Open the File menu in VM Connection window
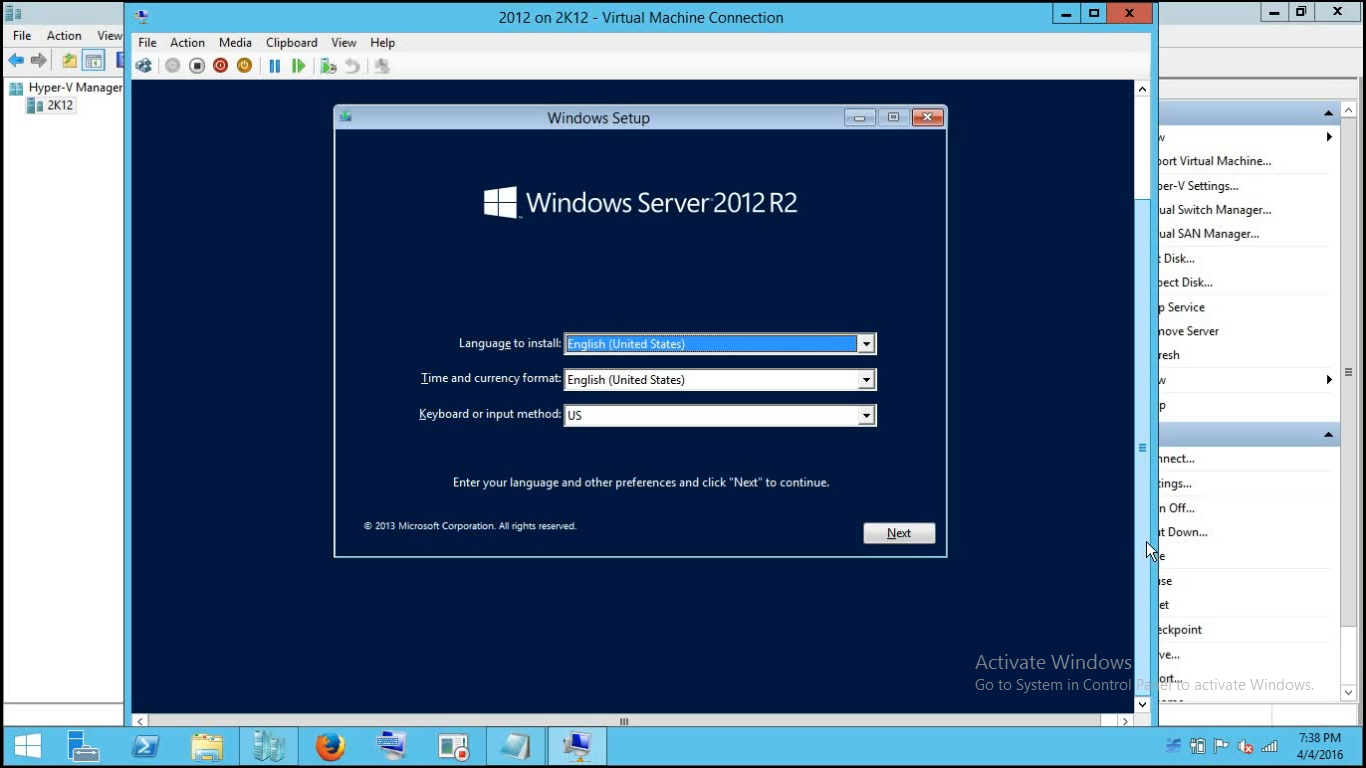Image resolution: width=1366 pixels, height=768 pixels. pos(147,43)
